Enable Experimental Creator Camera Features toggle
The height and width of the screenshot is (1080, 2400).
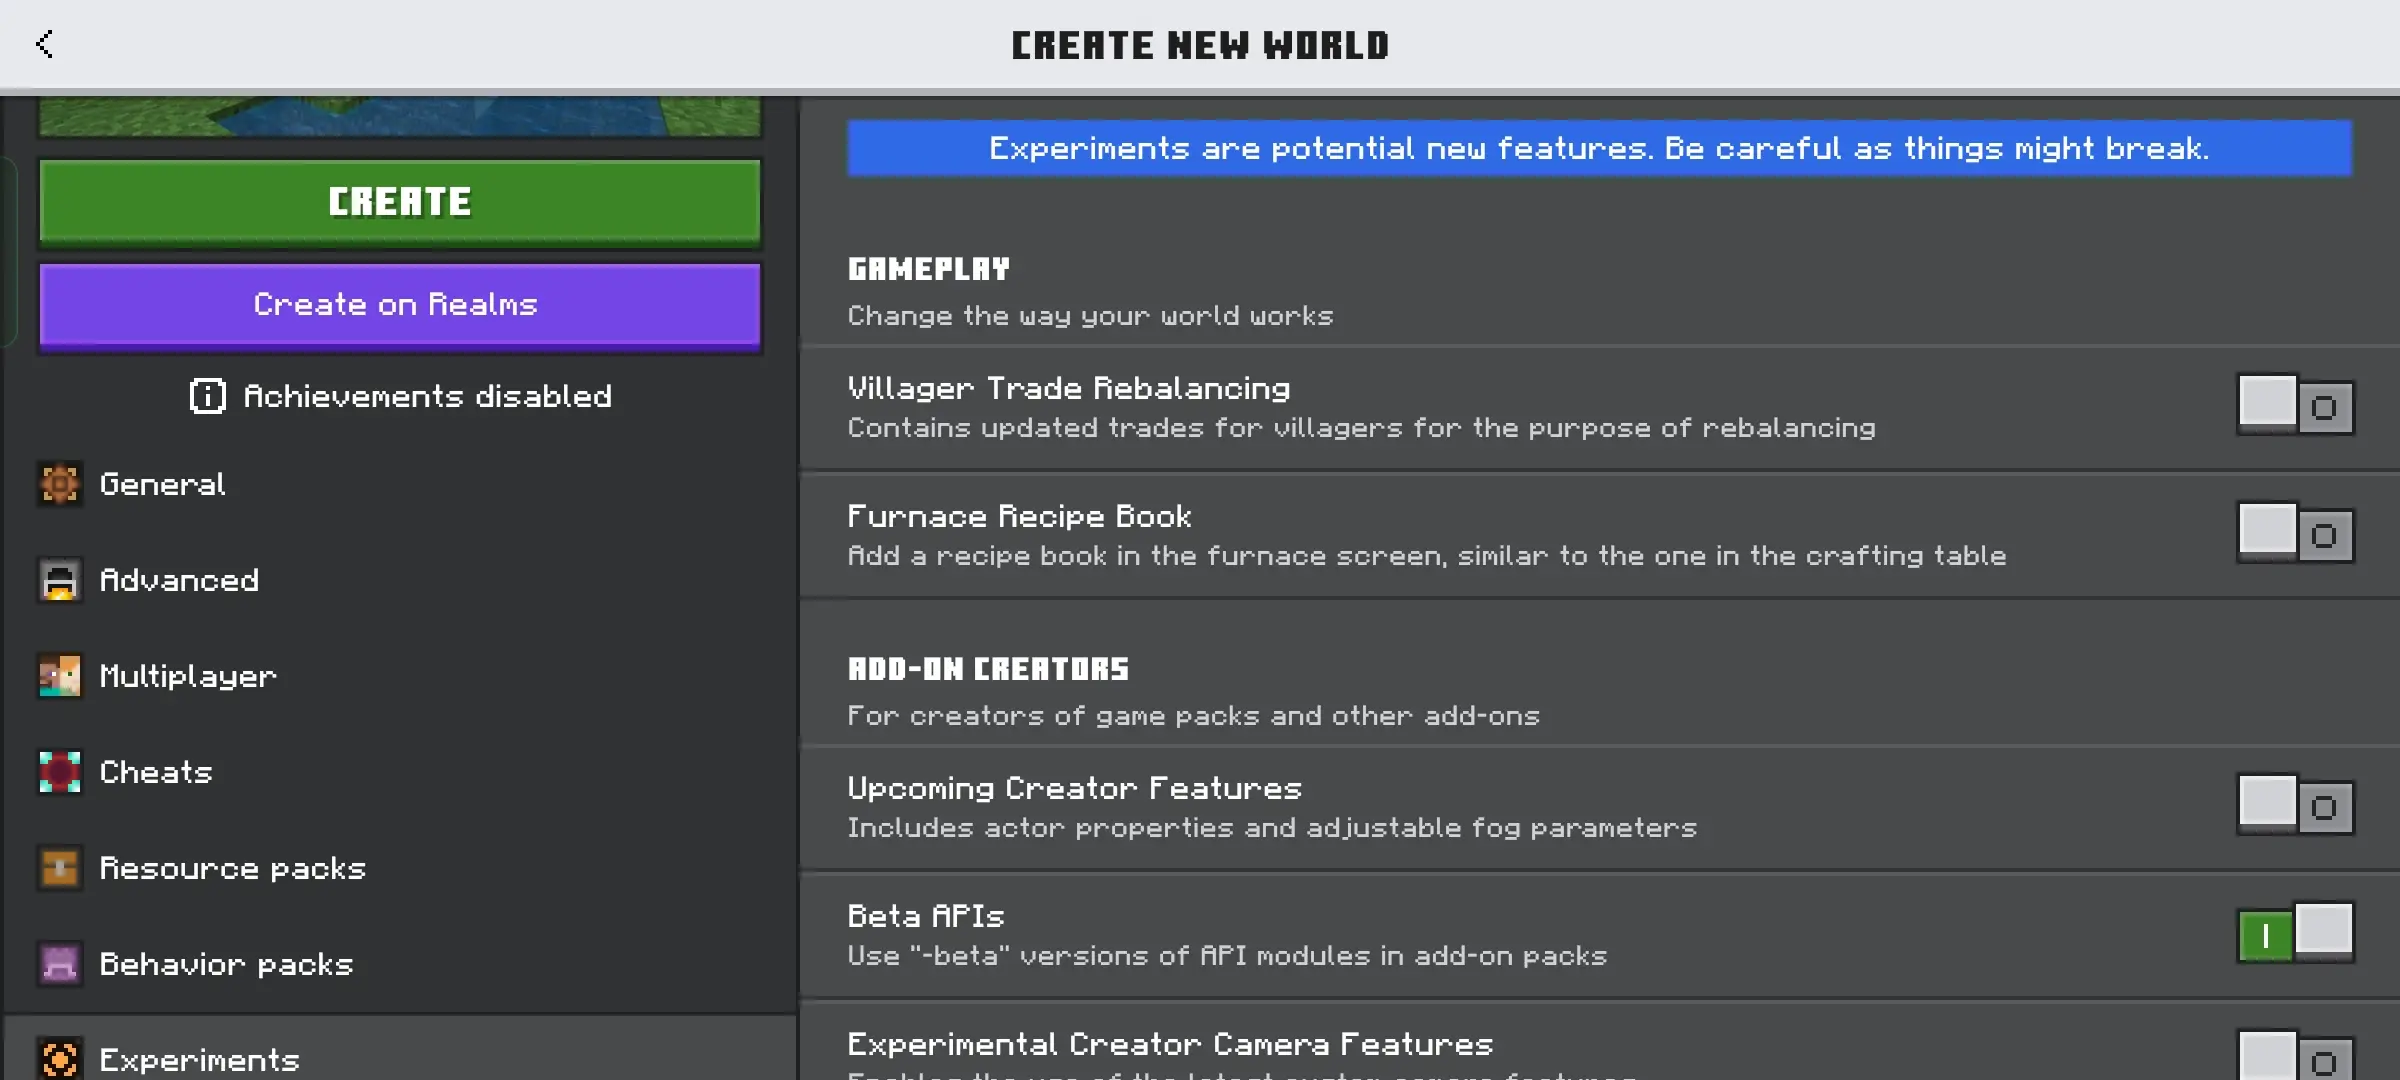coord(2295,1058)
